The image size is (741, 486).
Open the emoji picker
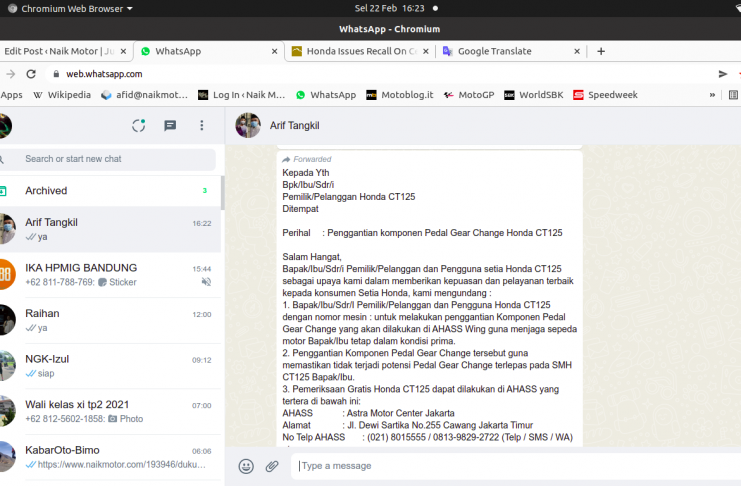[246, 466]
